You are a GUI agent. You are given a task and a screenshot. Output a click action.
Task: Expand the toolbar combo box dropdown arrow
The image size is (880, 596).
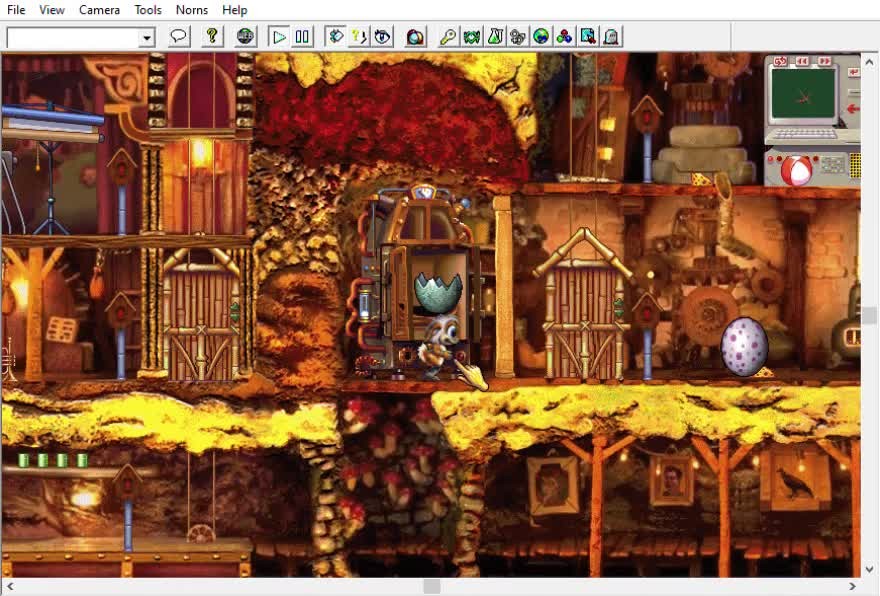[x=147, y=38]
